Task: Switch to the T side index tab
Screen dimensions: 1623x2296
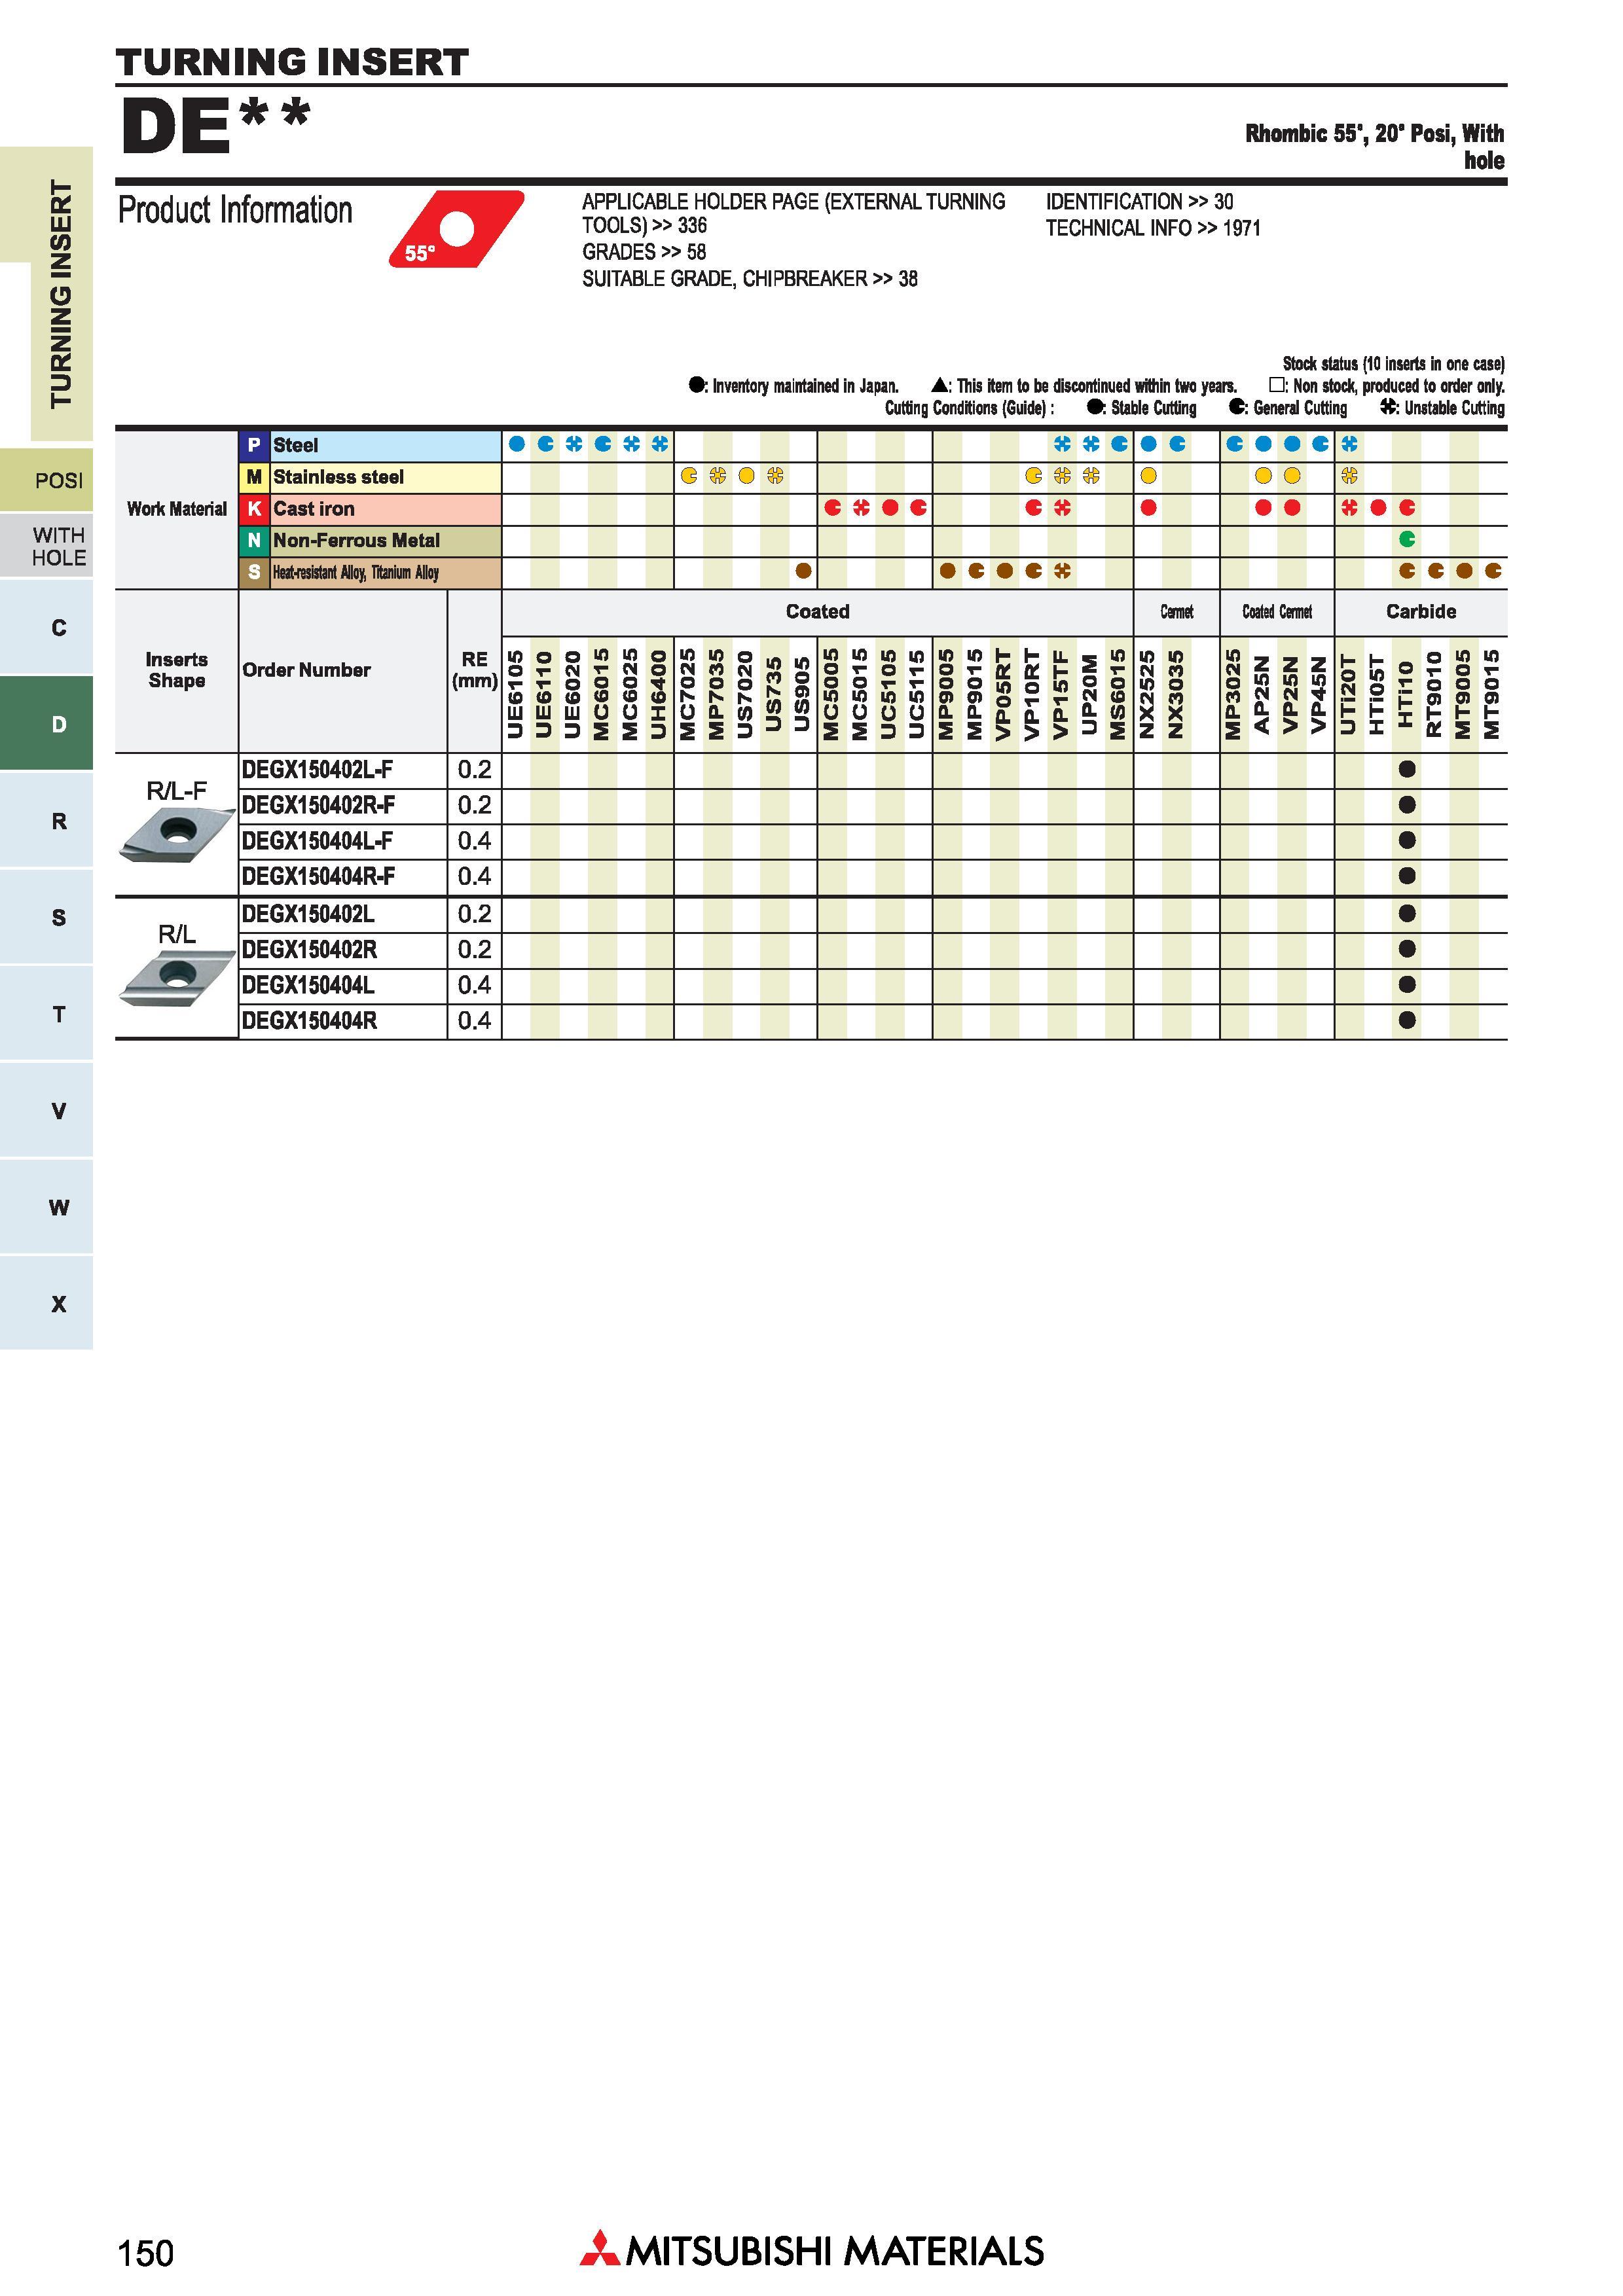Action: 47,1014
